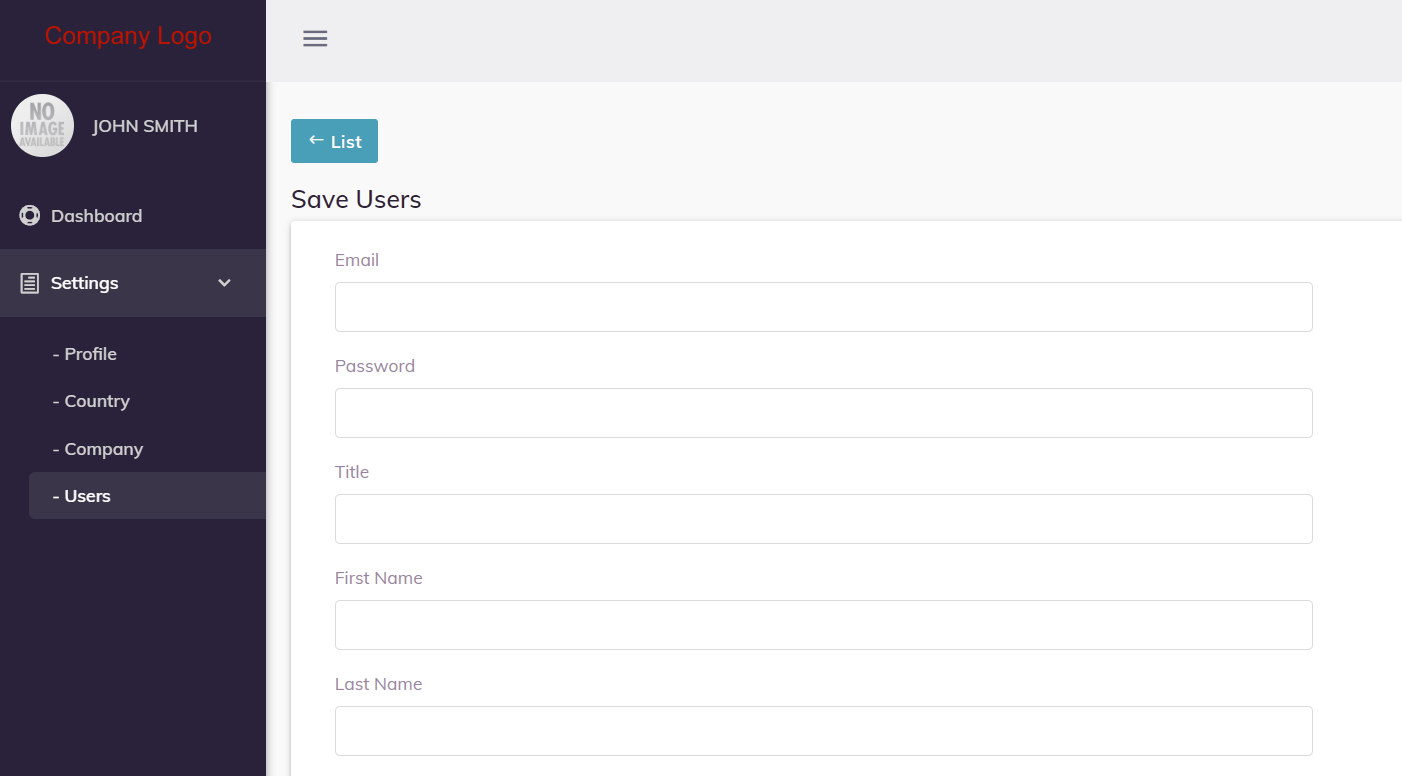Collapse the Settings submenu via its chevron
This screenshot has width=1402, height=776.
tap(224, 283)
